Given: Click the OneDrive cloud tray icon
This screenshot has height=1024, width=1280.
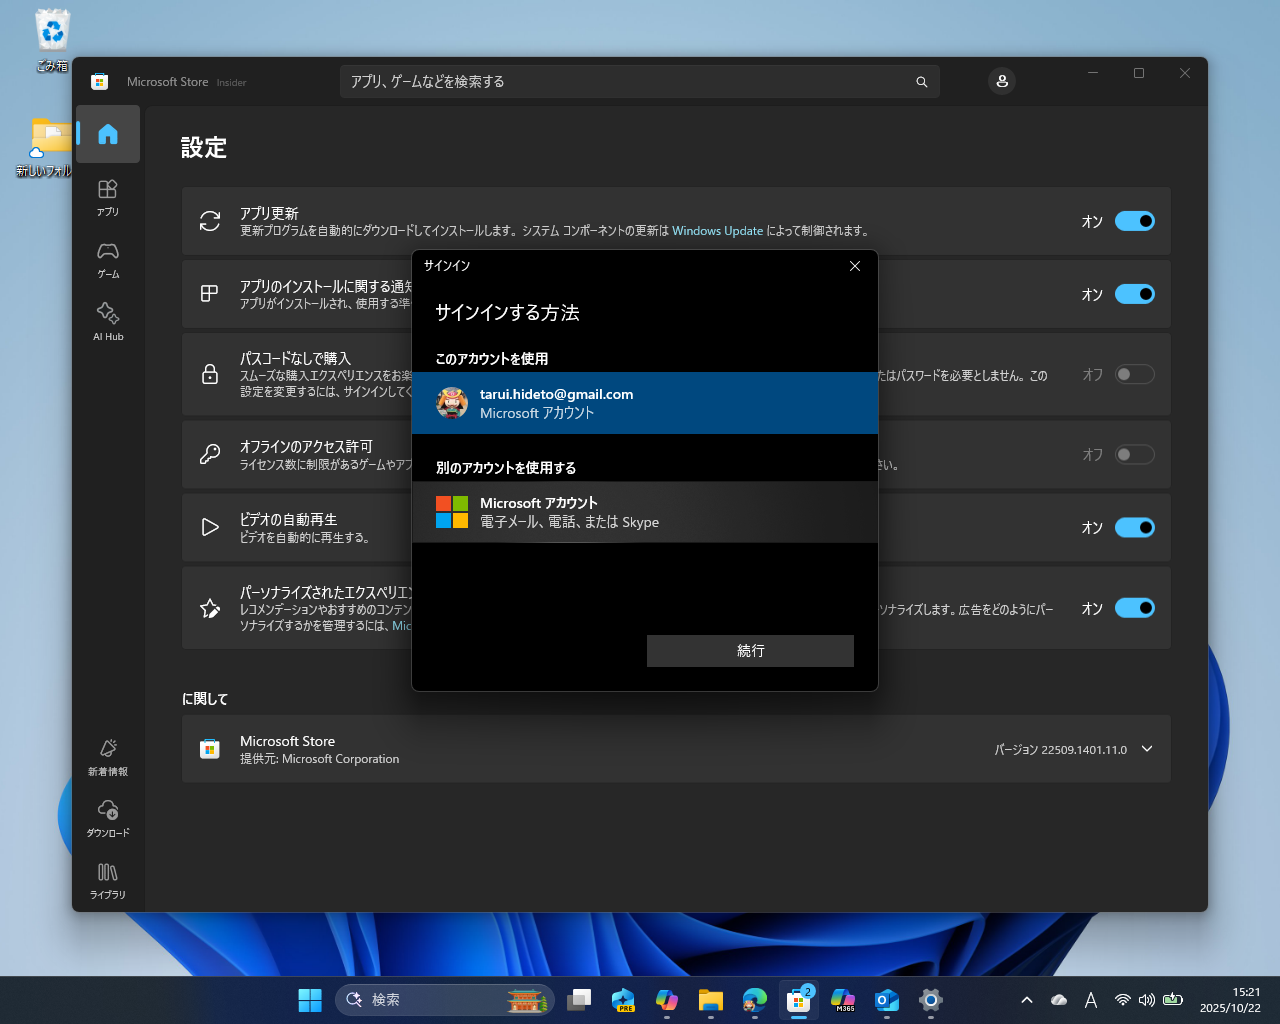Looking at the screenshot, I should click(x=1059, y=1000).
